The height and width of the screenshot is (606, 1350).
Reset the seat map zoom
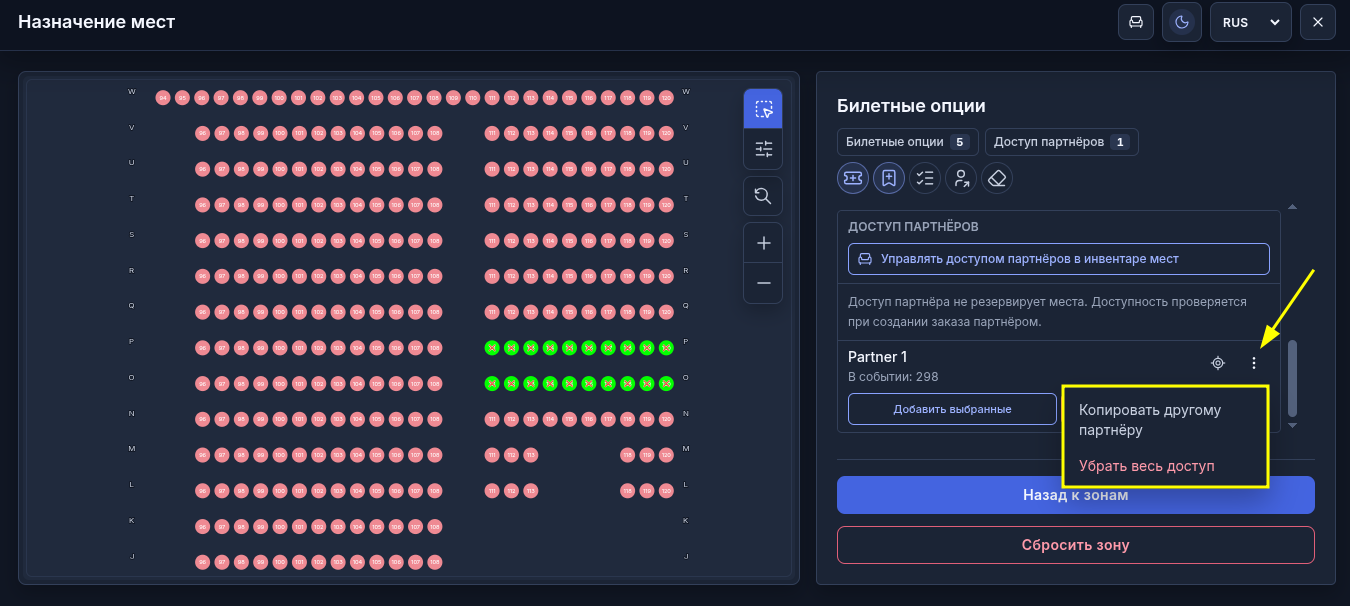click(x=763, y=196)
